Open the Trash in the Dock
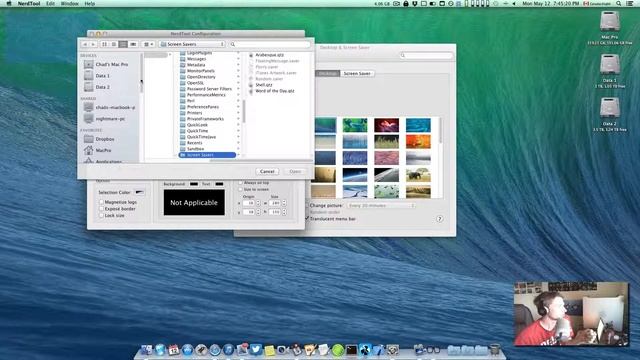Screen dimensions: 640x360 495,350
